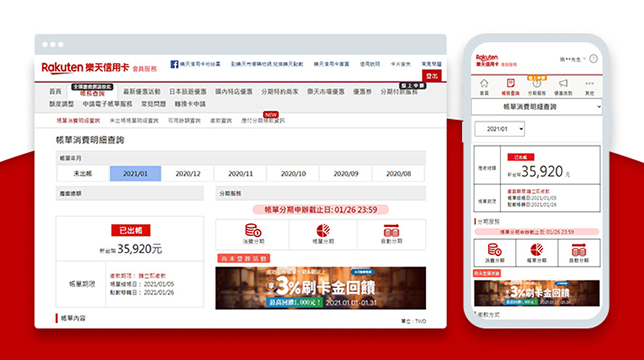
Task: Click the 使用說明 header link
Action: (370, 64)
